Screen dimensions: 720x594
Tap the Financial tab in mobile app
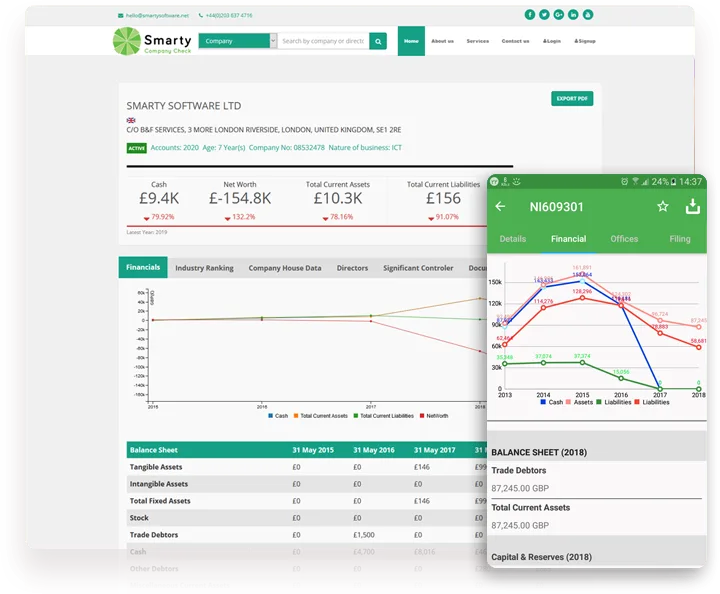[x=568, y=239]
